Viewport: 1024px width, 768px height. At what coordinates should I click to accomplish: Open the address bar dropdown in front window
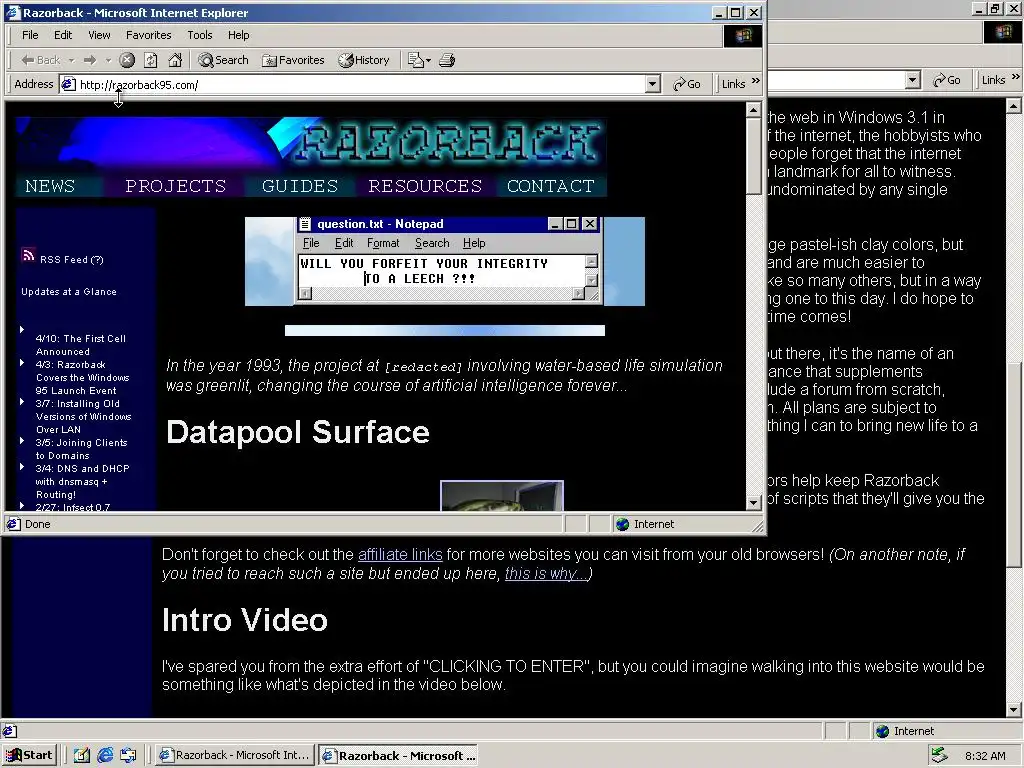652,84
